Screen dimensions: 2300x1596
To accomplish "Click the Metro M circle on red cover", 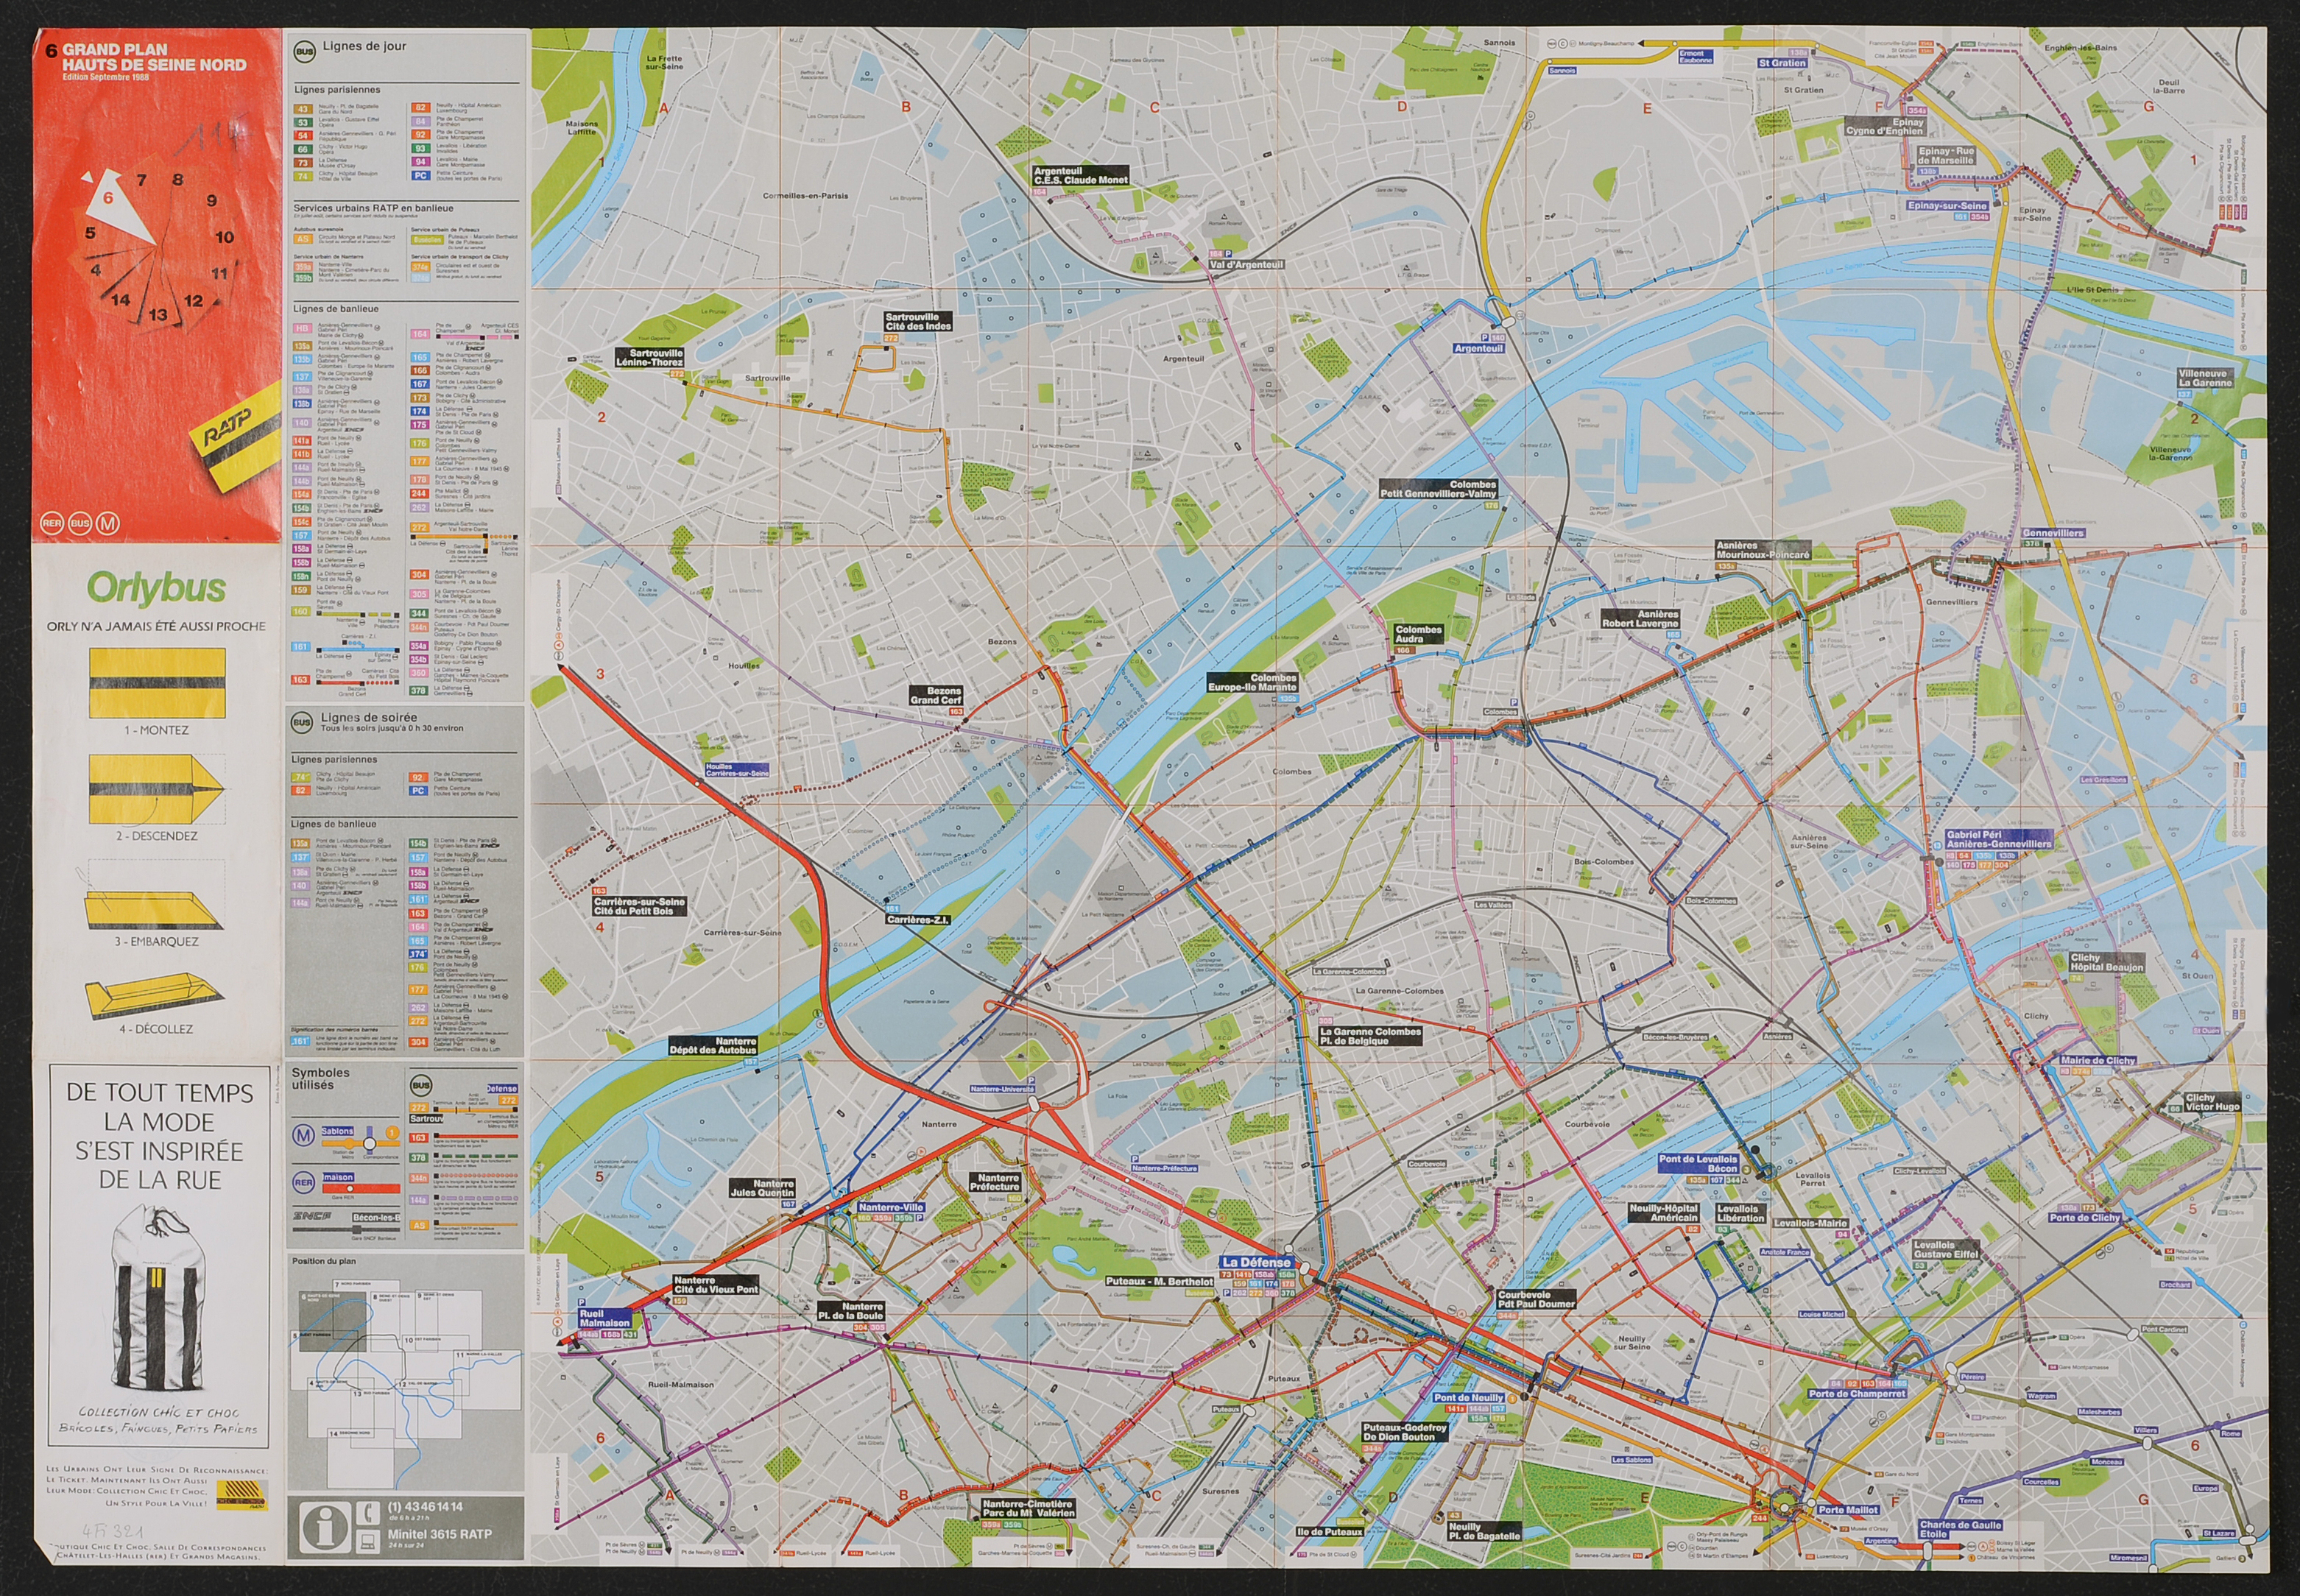I will 108,523.
